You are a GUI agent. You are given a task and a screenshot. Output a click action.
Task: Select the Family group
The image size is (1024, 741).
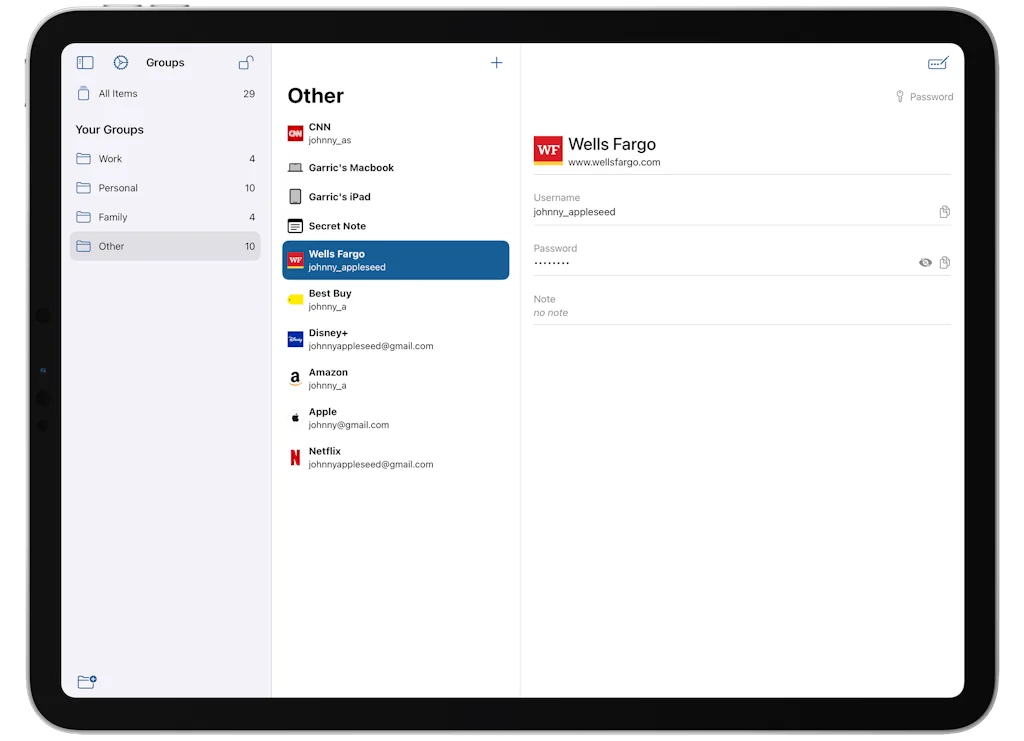(113, 217)
